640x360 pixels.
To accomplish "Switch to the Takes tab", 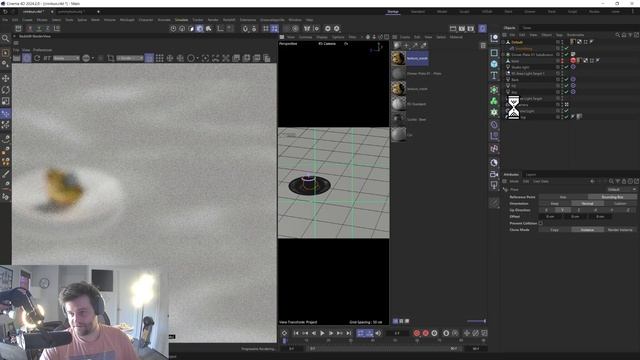I will 527,28.
